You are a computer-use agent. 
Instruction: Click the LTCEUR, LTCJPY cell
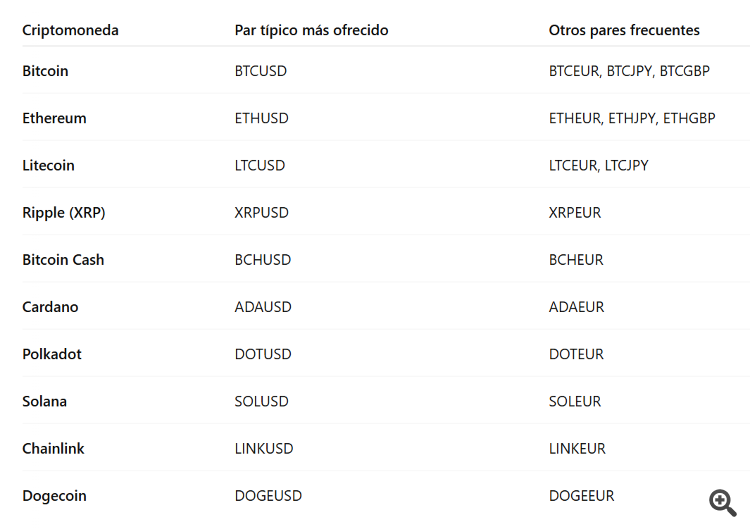coord(598,165)
